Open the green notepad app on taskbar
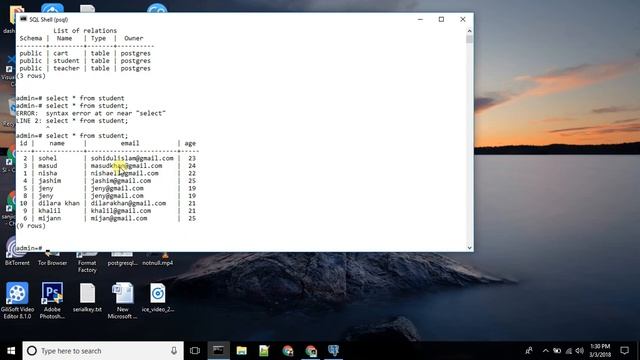 click(x=264, y=351)
